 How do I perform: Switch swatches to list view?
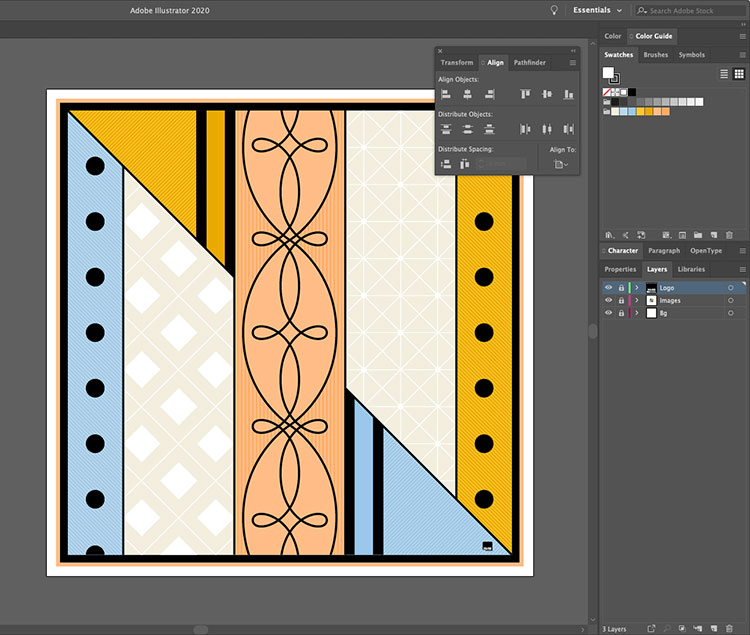[724, 74]
